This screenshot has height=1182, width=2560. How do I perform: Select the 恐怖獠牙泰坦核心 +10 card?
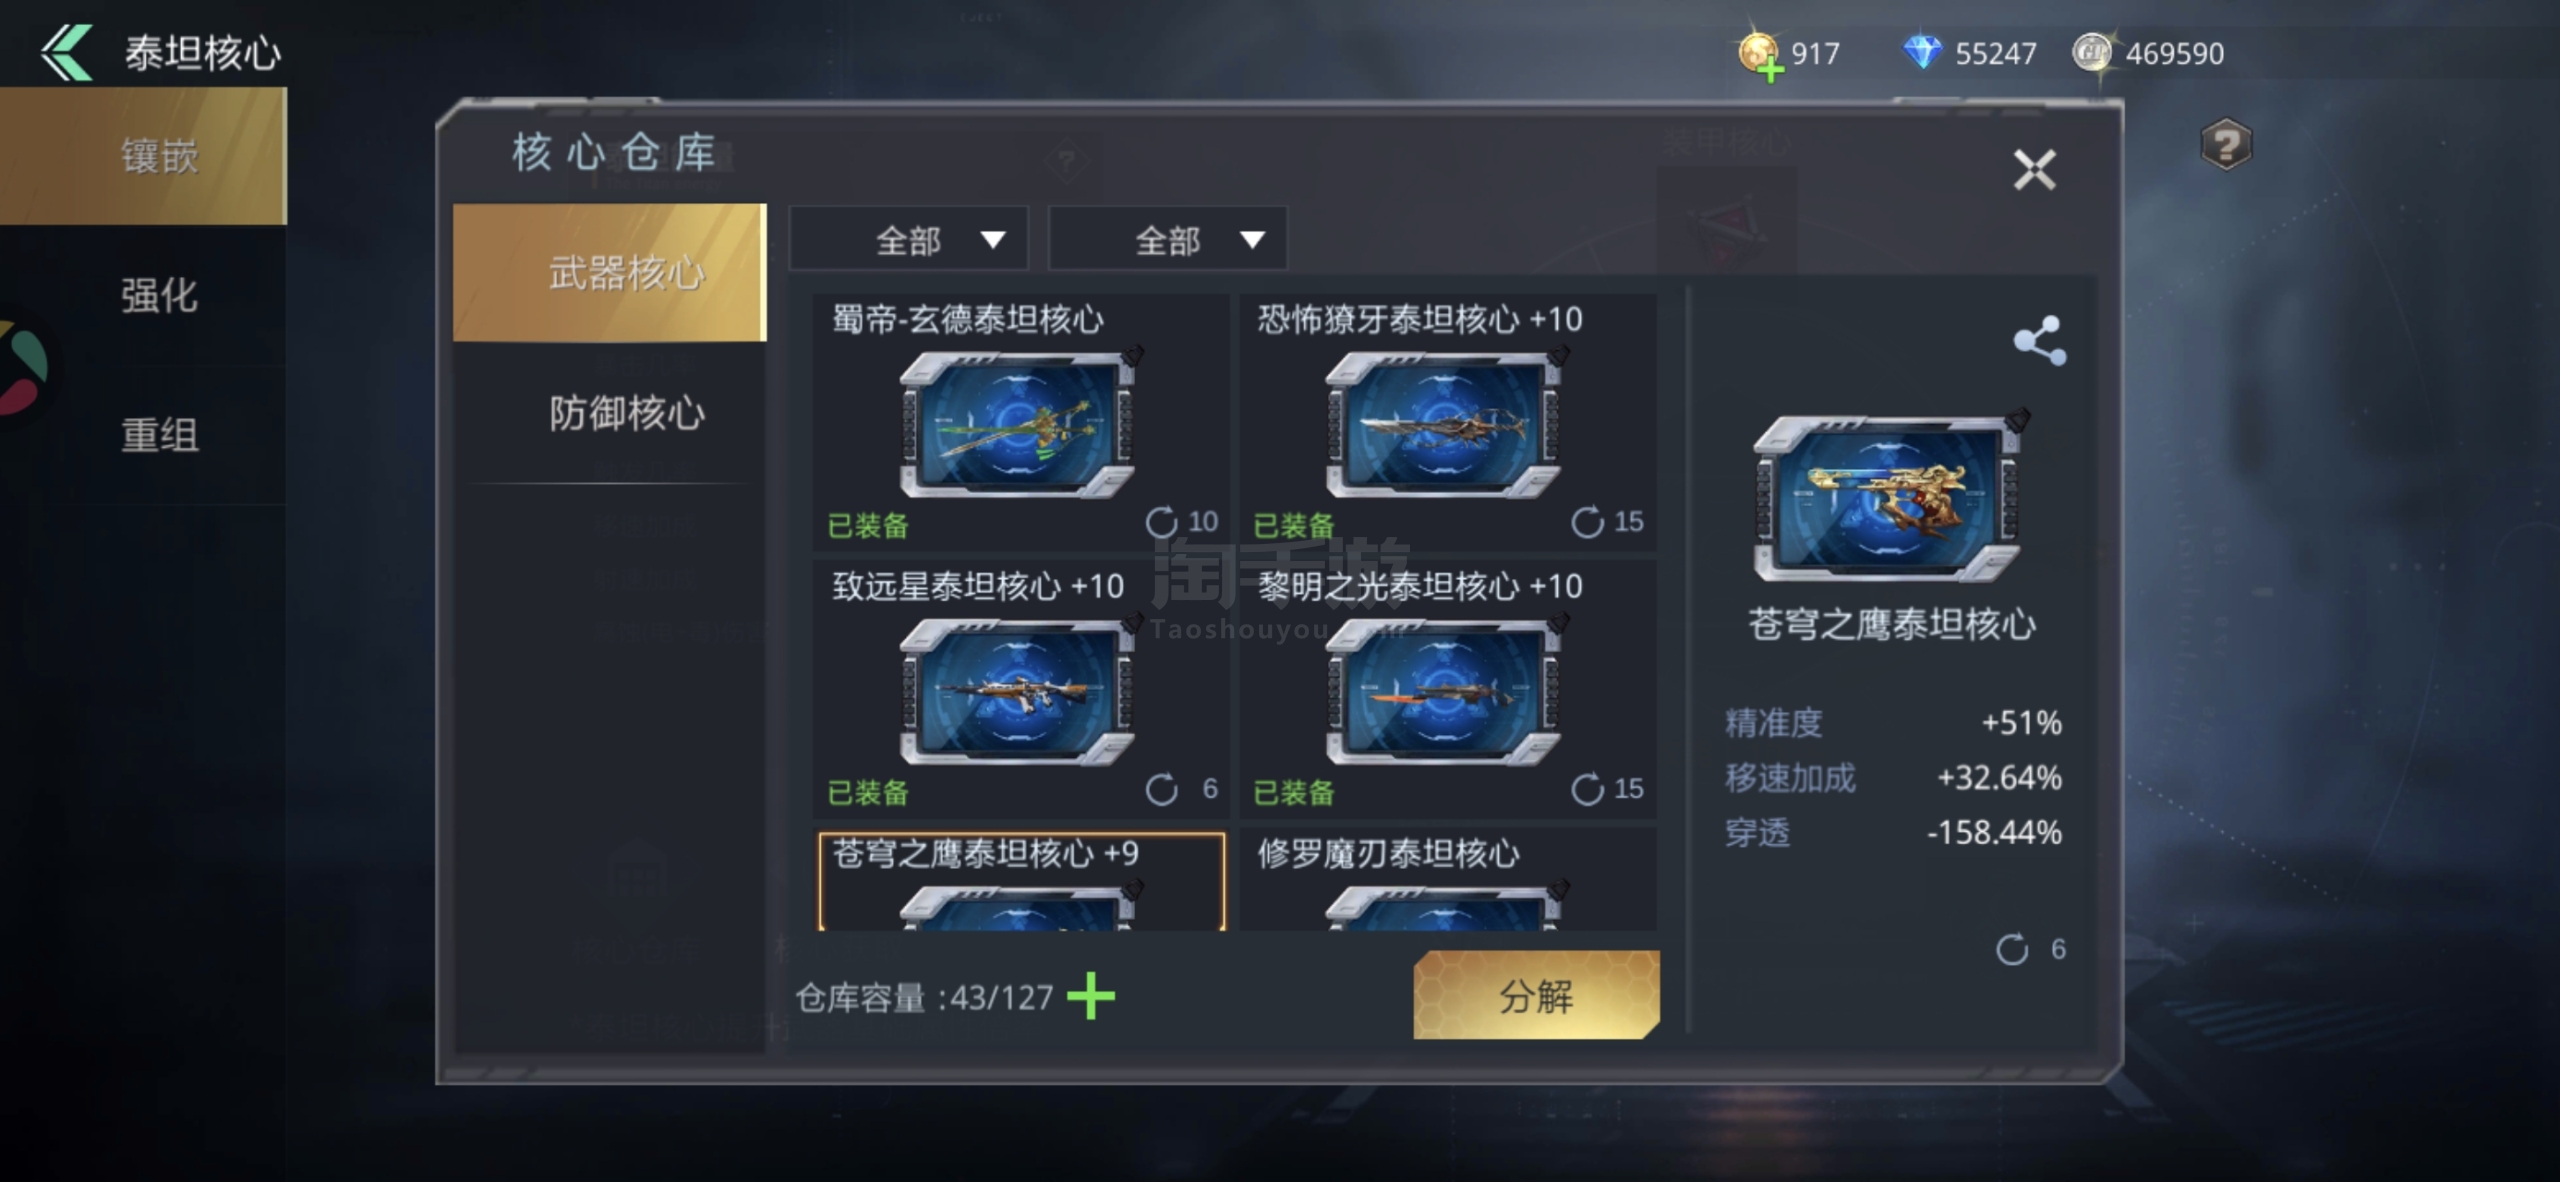(1448, 421)
